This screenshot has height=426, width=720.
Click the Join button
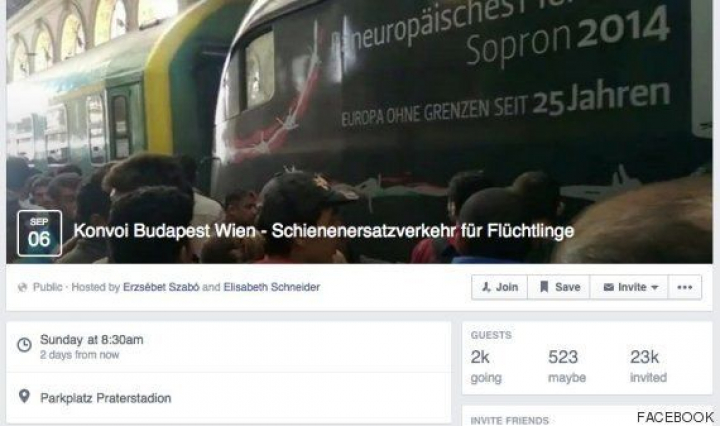click(499, 287)
